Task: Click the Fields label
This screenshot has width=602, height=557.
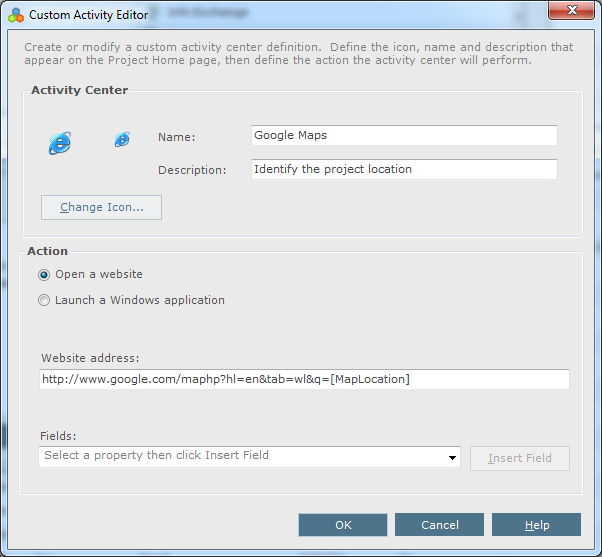Action: (58, 436)
